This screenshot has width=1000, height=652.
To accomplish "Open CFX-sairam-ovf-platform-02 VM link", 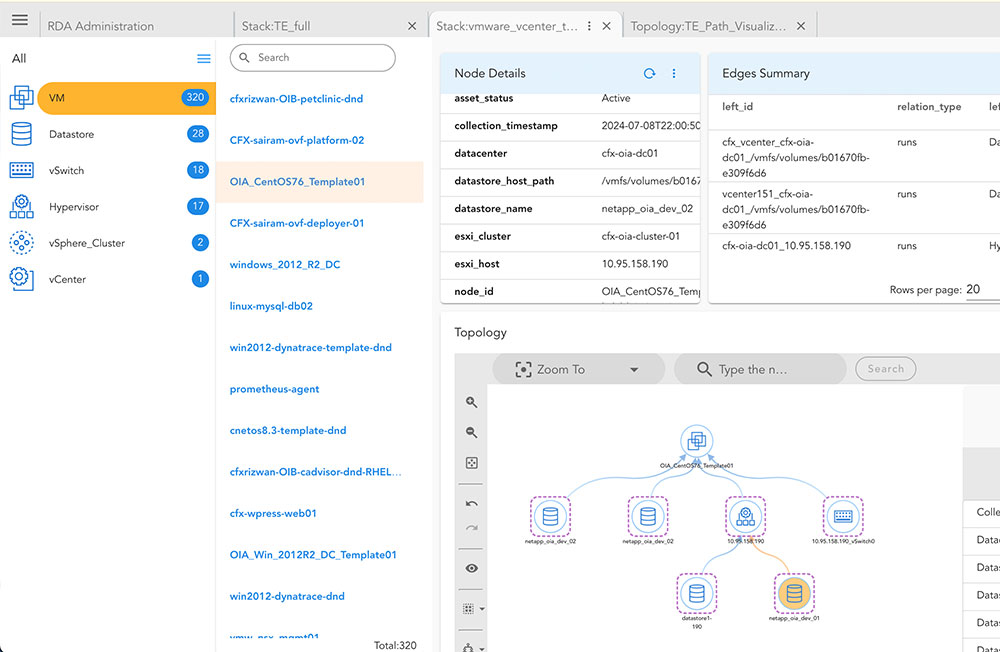I will 297,140.
